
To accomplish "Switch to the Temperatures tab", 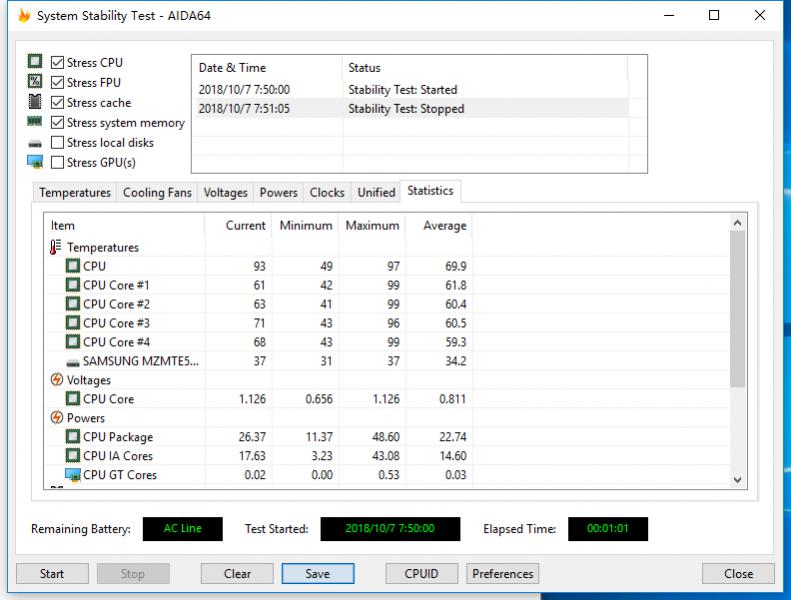I will pos(75,192).
